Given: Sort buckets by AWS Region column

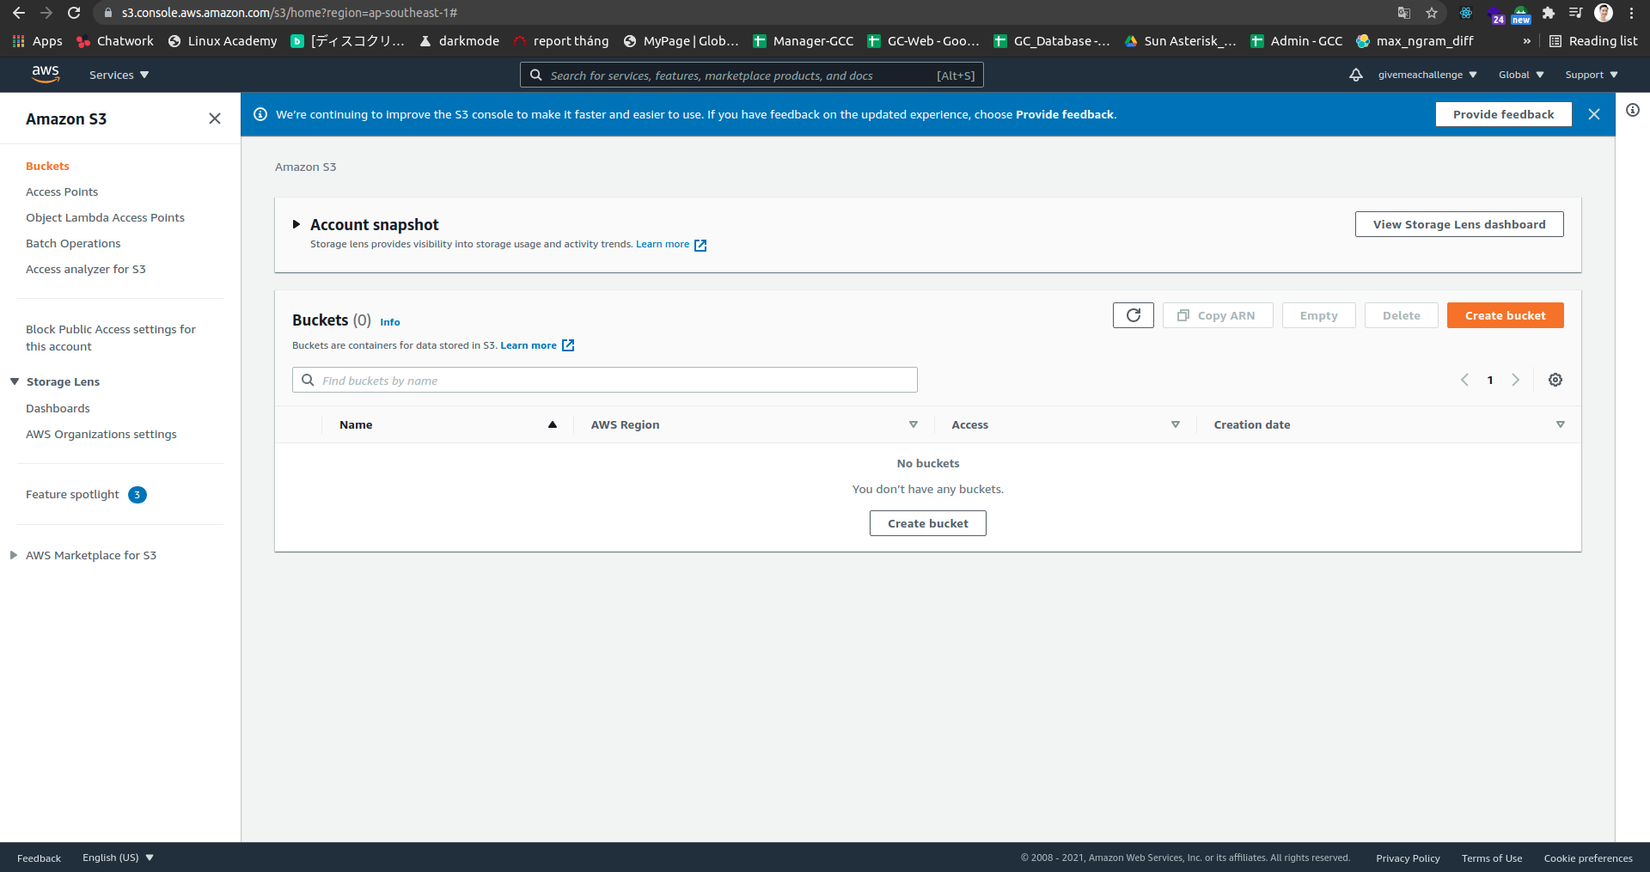Looking at the screenshot, I should click(x=754, y=425).
